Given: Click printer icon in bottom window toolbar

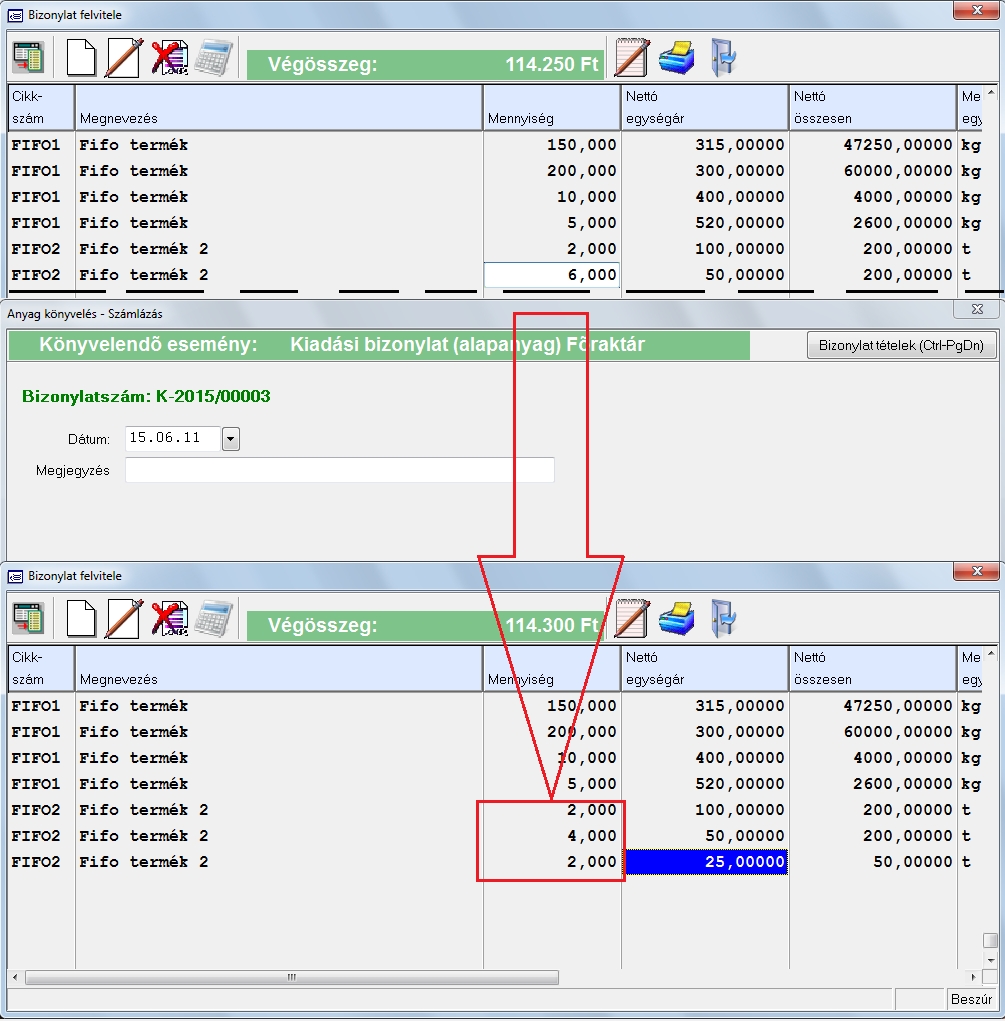Looking at the screenshot, I should (x=677, y=619).
